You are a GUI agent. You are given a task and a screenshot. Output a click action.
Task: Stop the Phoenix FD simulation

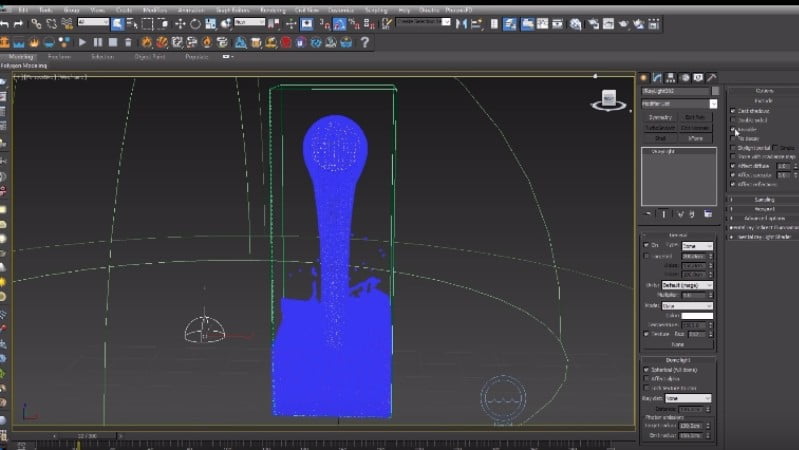tap(113, 42)
